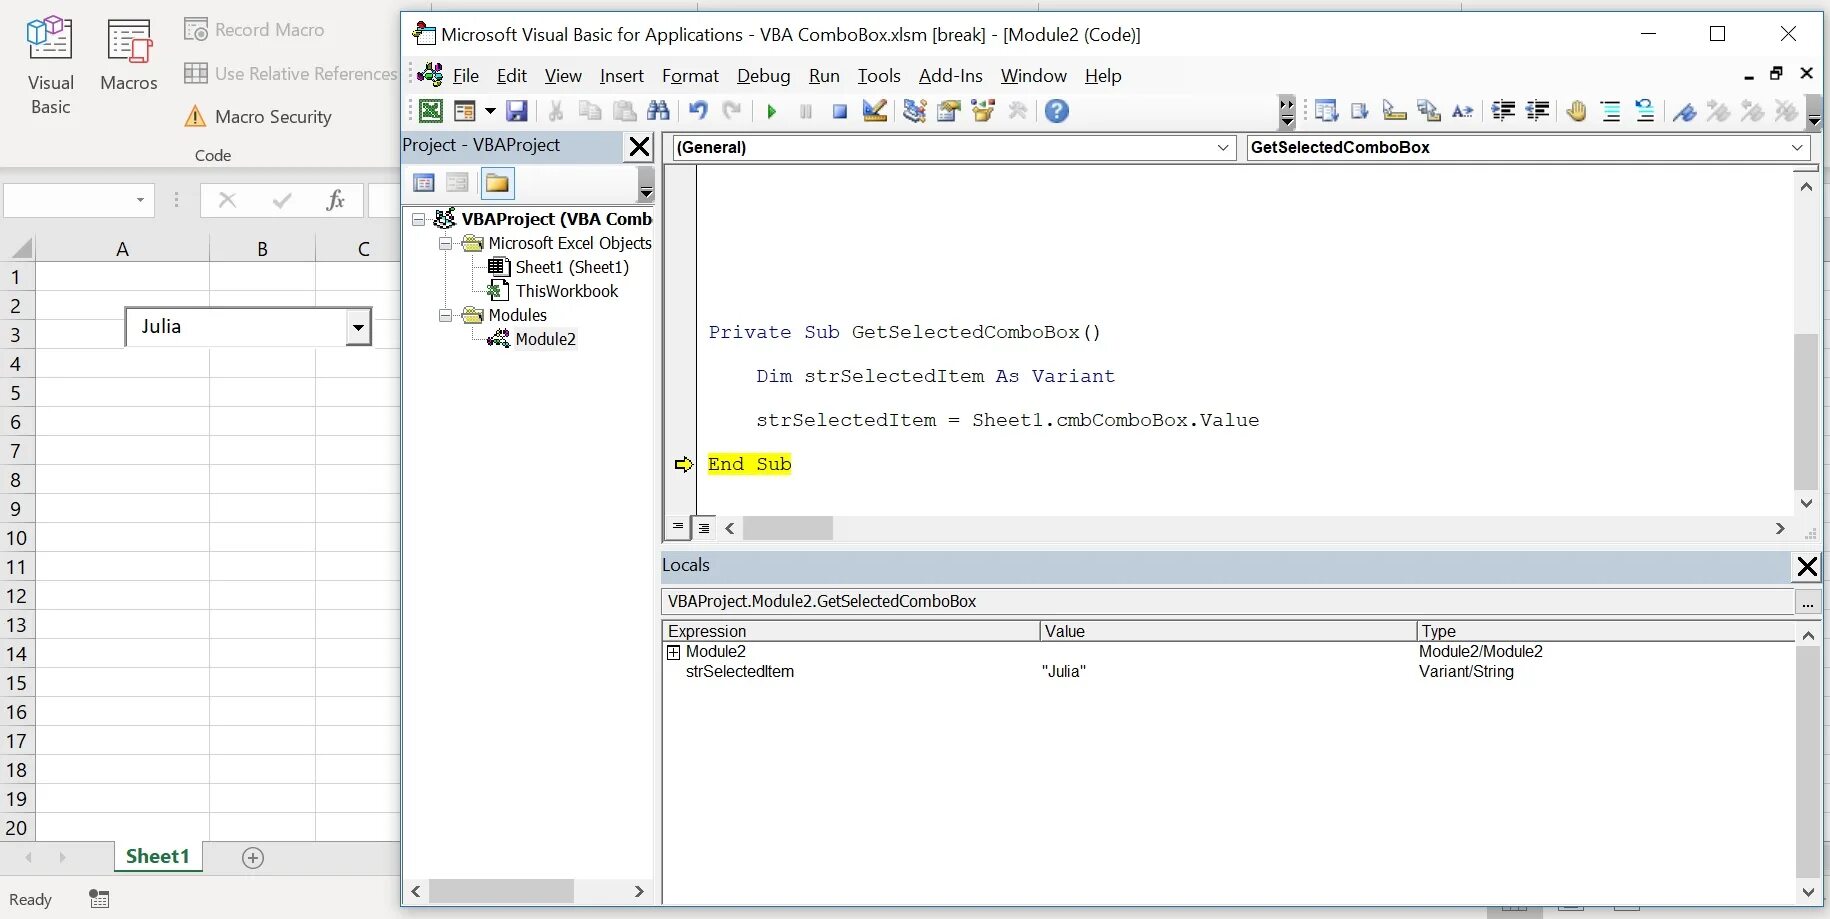Viewport: 1830px width, 919px height.
Task: Open the Tools menu
Action: pyautogui.click(x=879, y=76)
